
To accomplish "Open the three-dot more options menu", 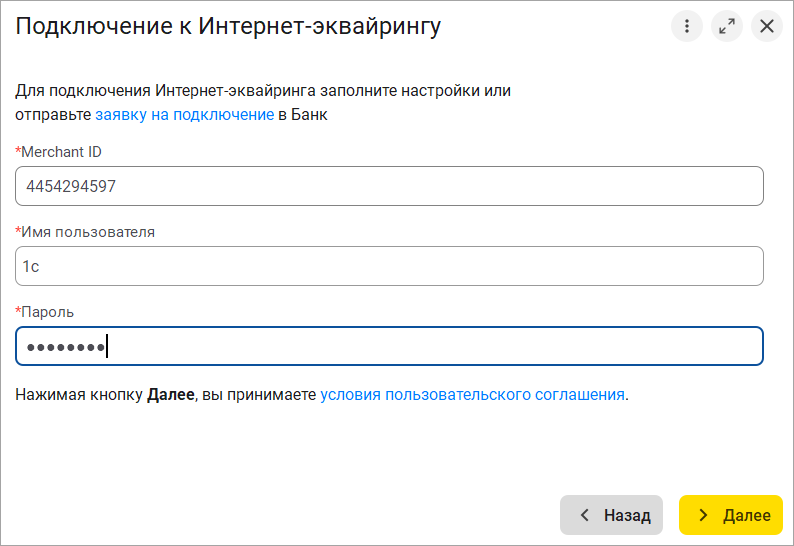I will [687, 26].
